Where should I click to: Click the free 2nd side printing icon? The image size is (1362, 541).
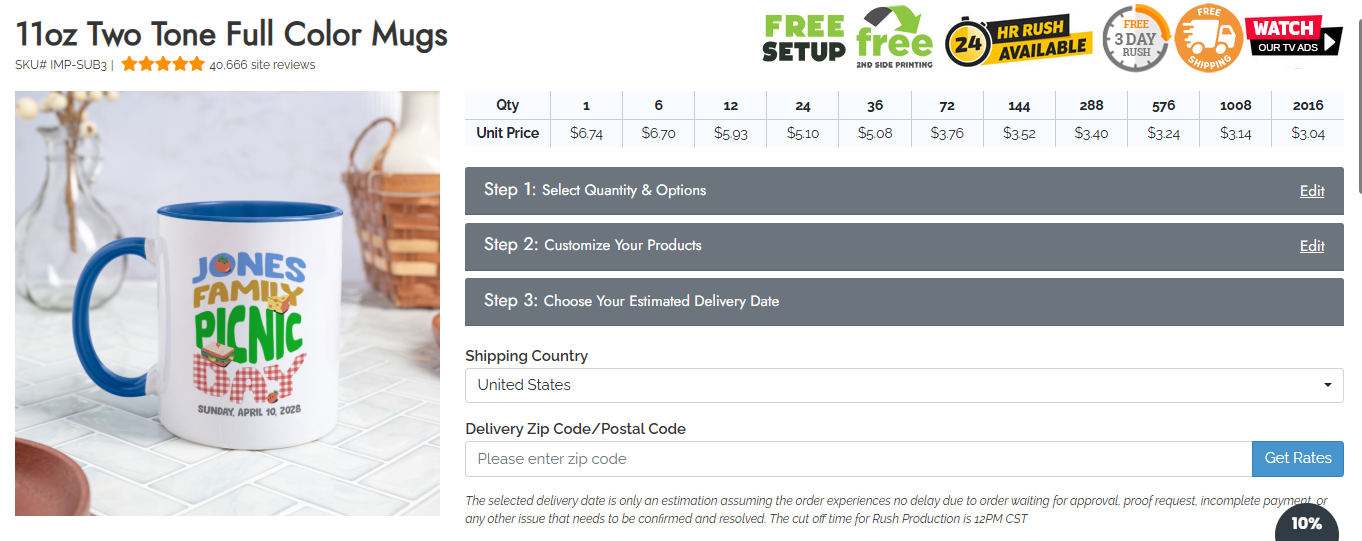point(894,38)
